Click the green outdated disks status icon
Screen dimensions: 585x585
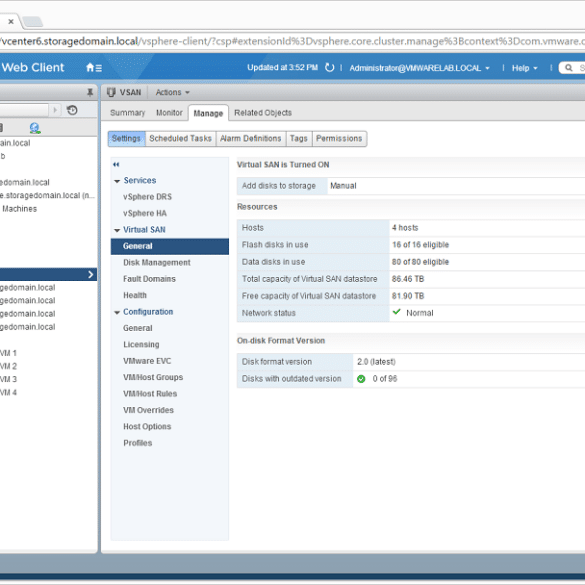click(x=361, y=379)
